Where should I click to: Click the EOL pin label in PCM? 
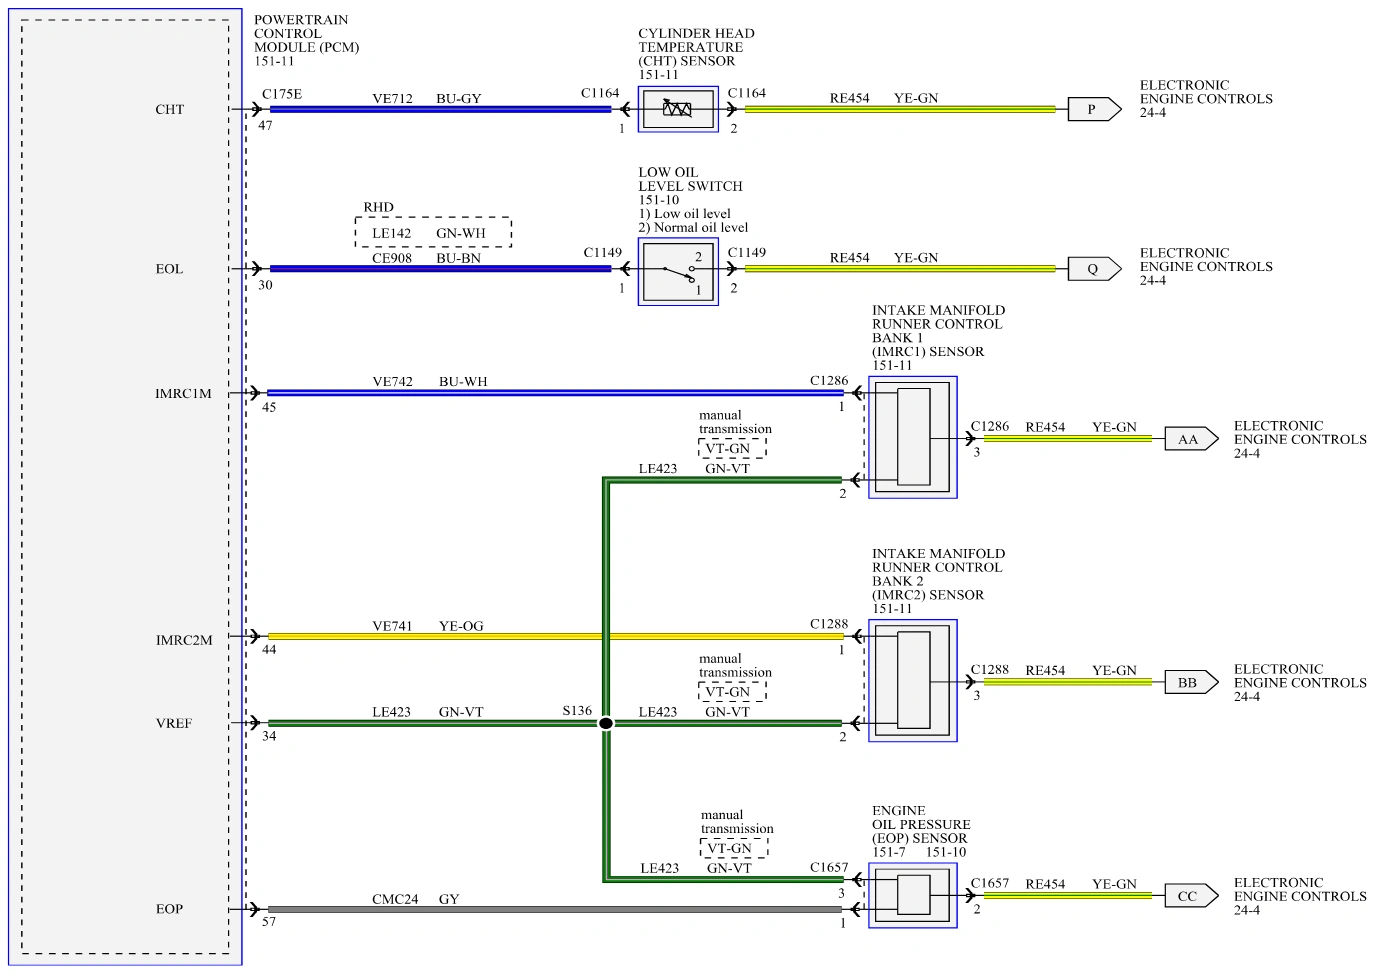(x=170, y=269)
